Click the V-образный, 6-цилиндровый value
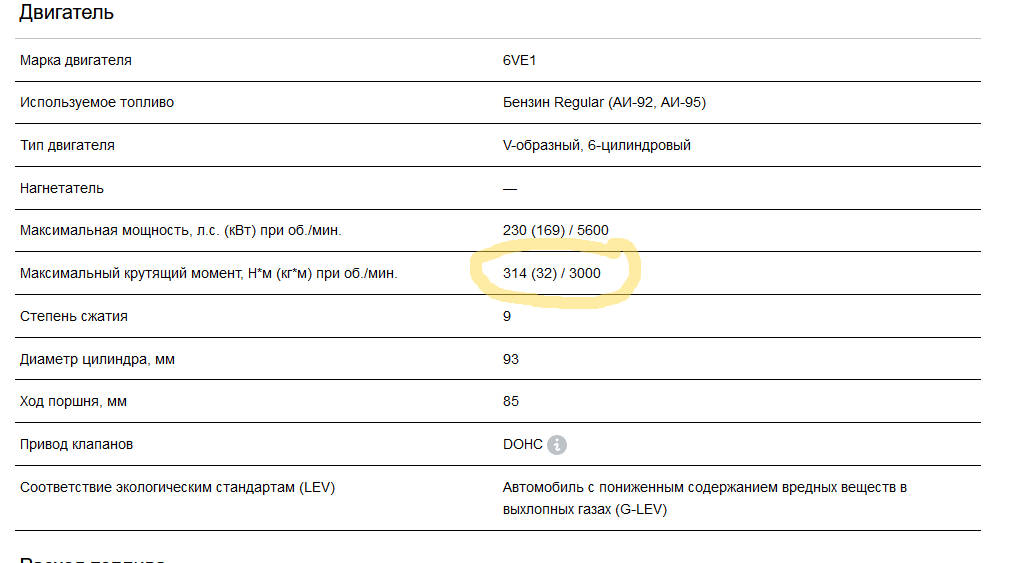This screenshot has height=563, width=1022. click(x=596, y=145)
